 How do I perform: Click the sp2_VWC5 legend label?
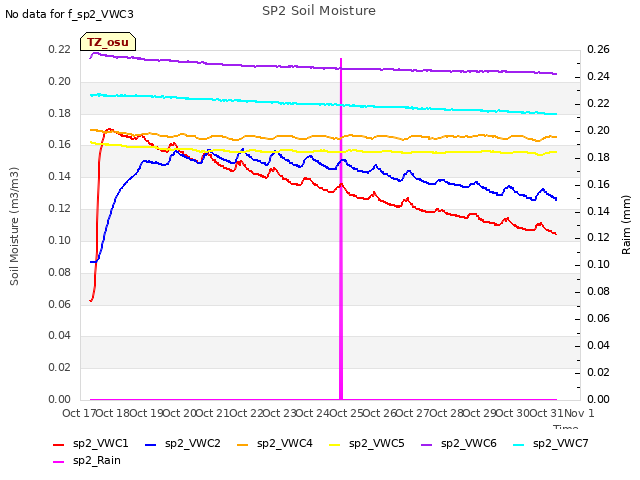tap(376, 443)
